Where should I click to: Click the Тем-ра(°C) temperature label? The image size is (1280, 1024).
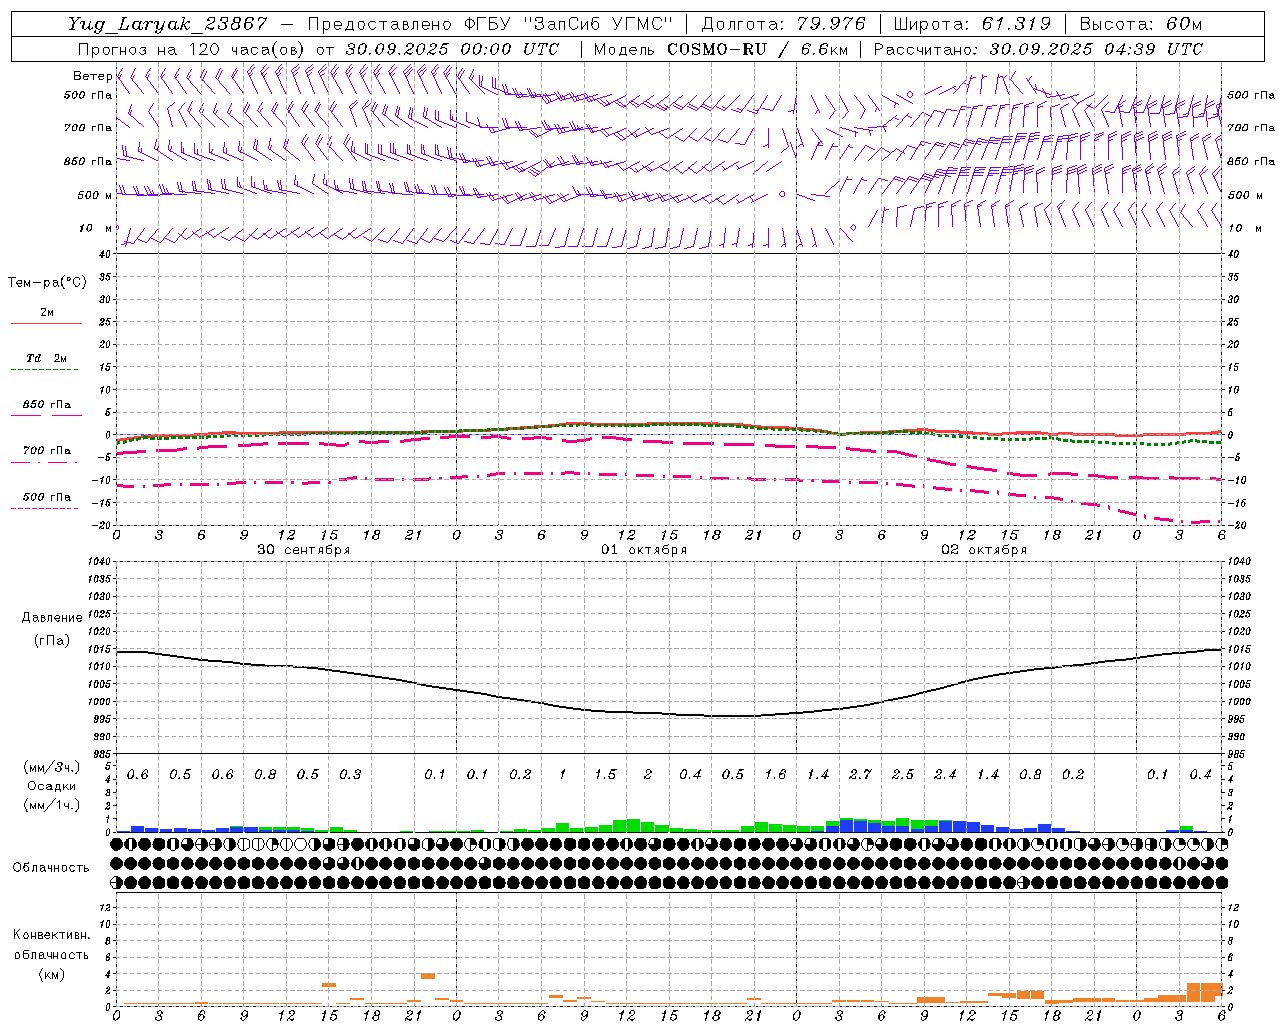pos(47,282)
